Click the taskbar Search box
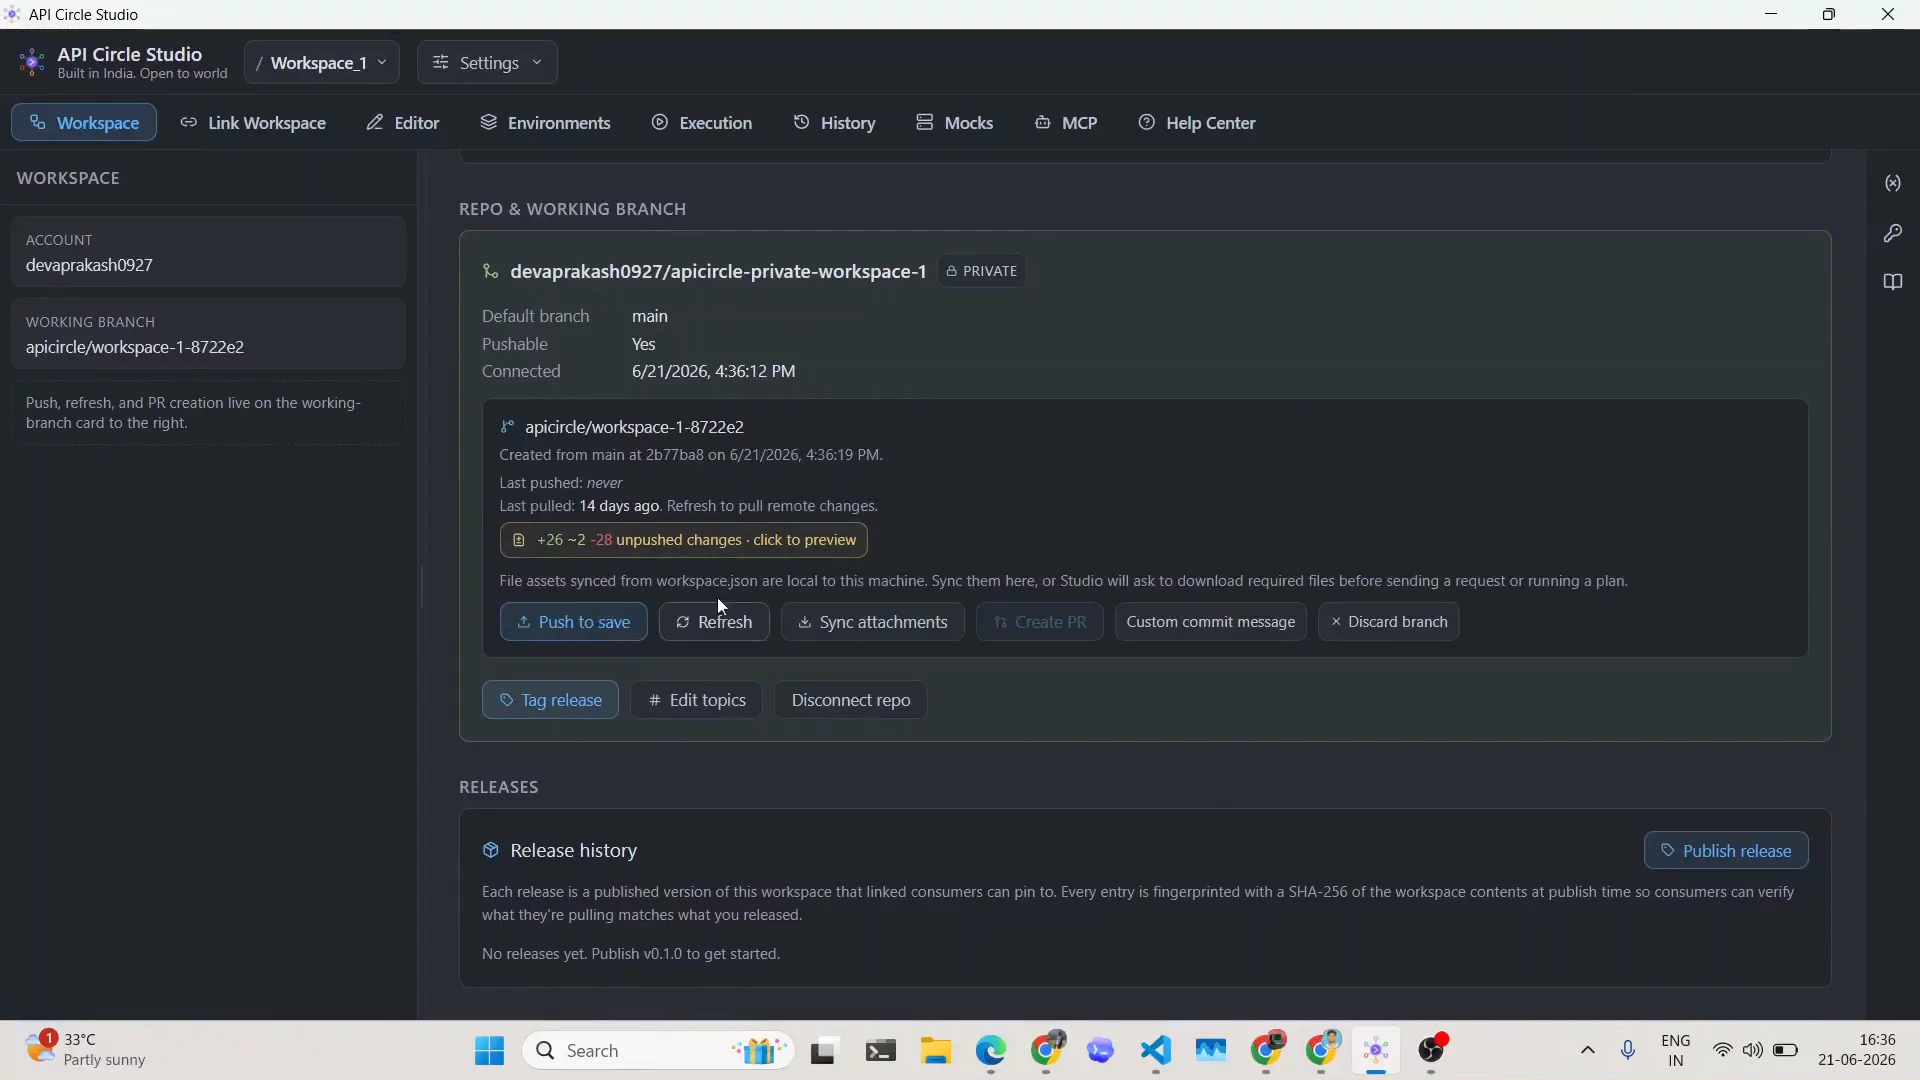The width and height of the screenshot is (1920, 1080). point(659,1051)
